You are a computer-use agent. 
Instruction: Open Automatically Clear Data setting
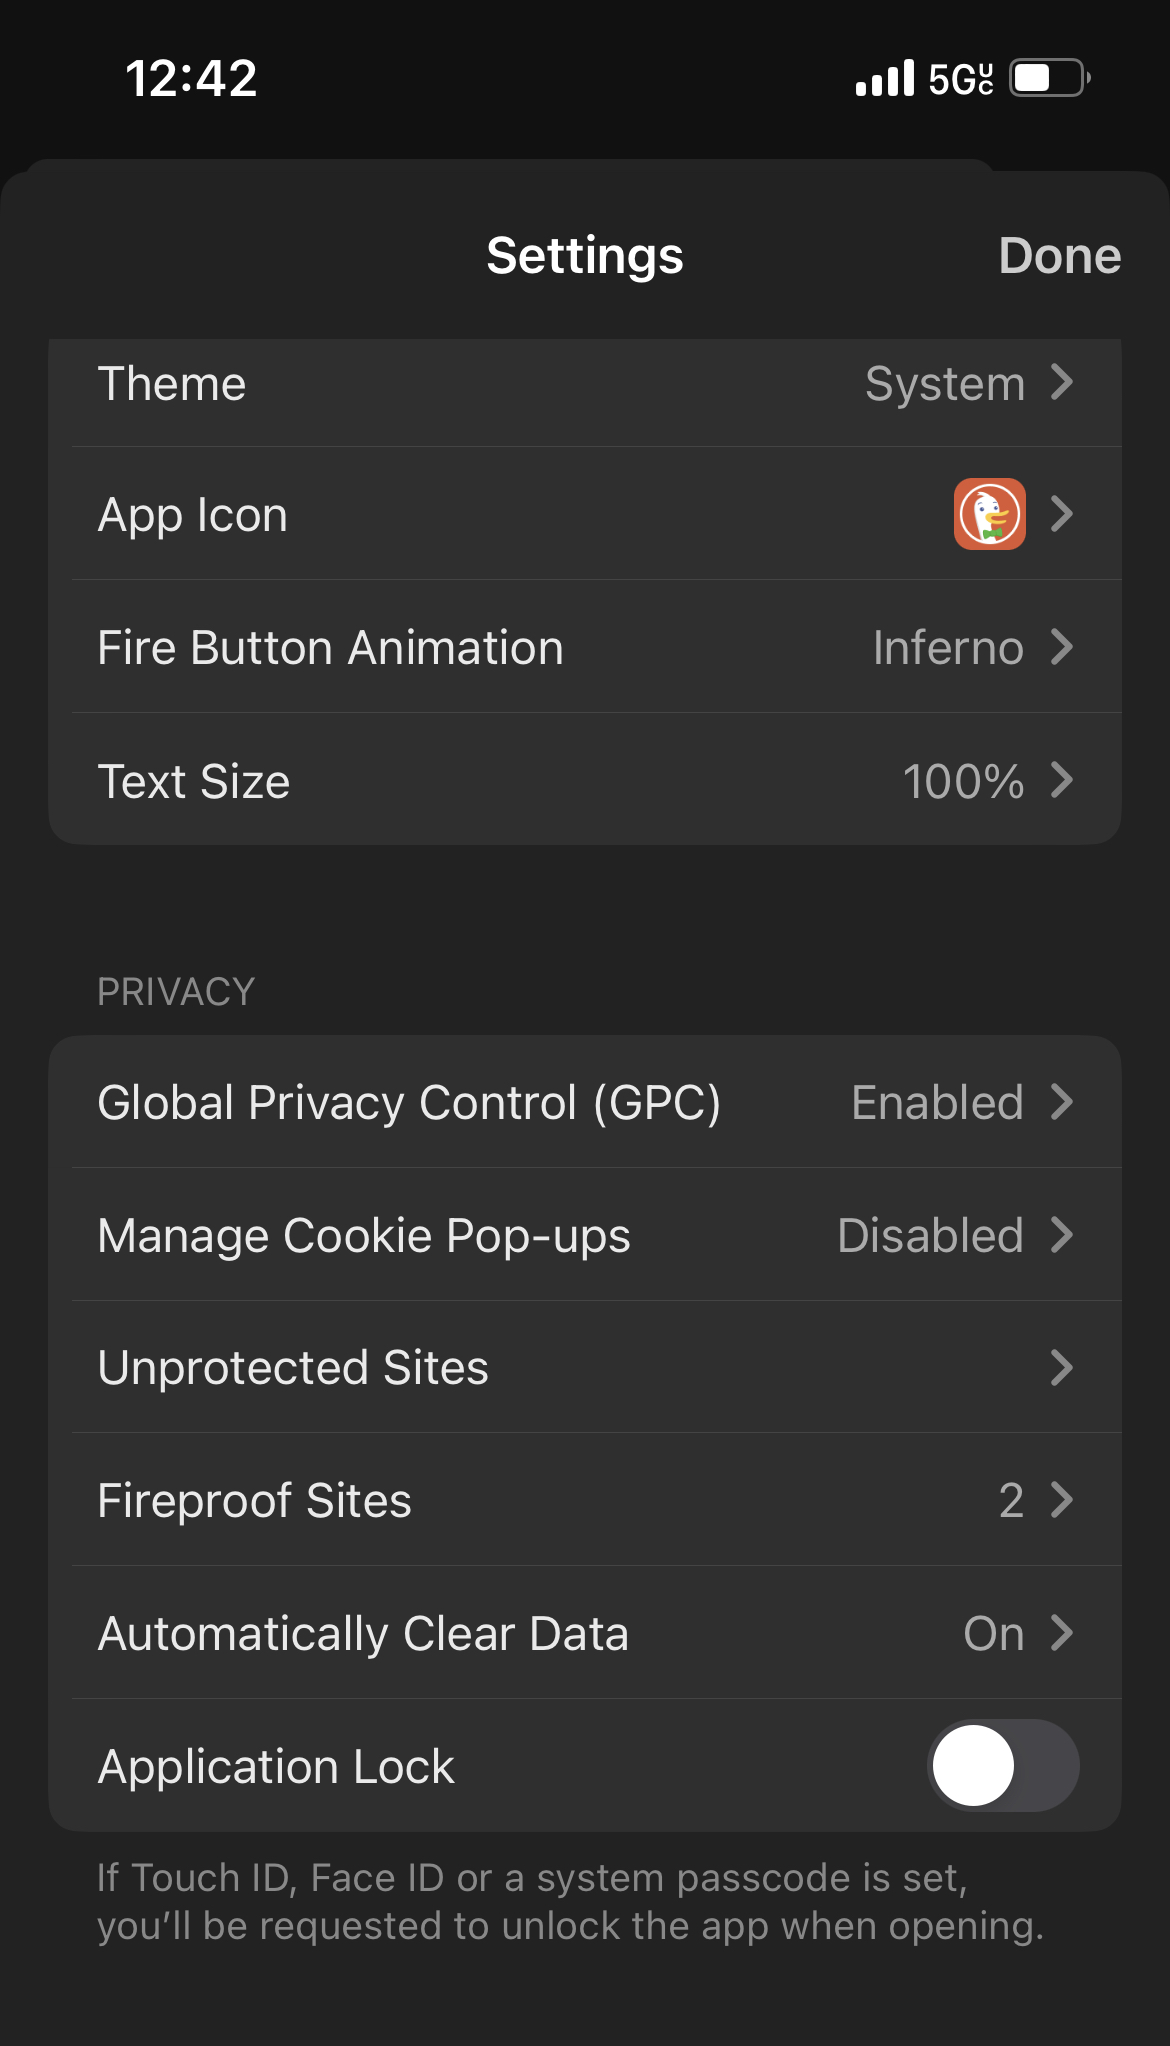pos(363,1633)
